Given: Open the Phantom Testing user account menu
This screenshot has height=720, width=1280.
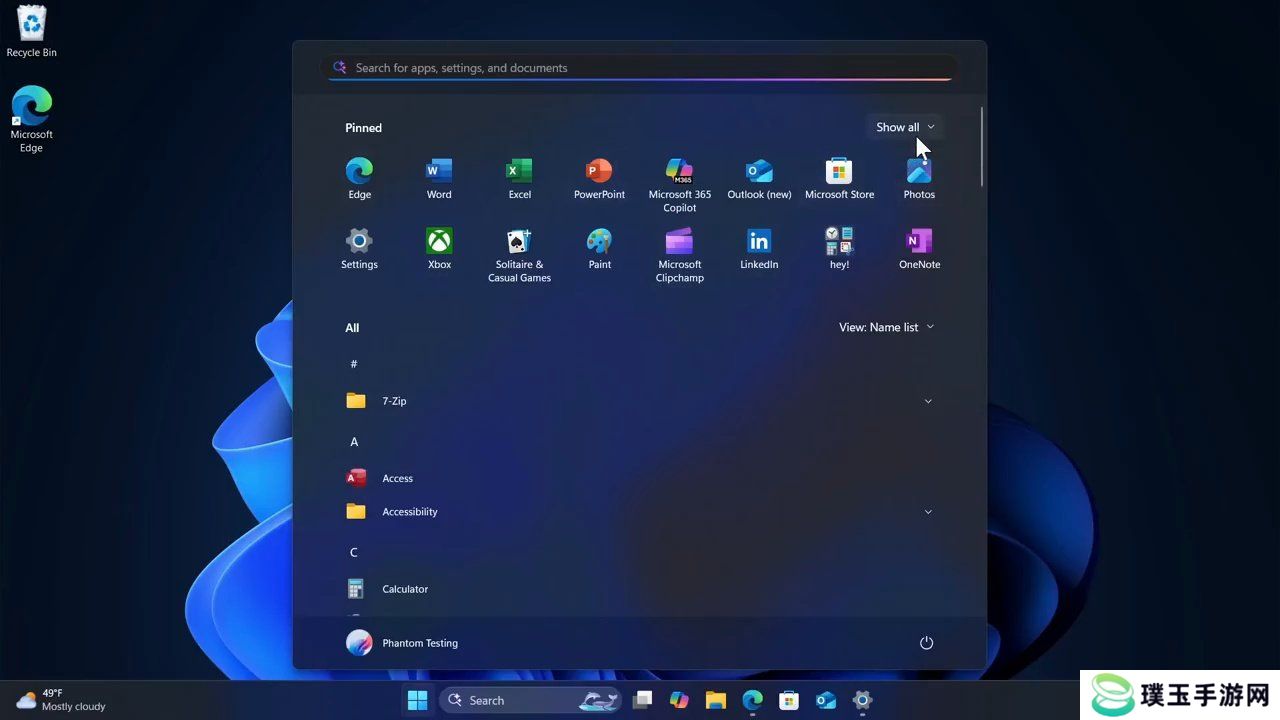Looking at the screenshot, I should (x=402, y=643).
